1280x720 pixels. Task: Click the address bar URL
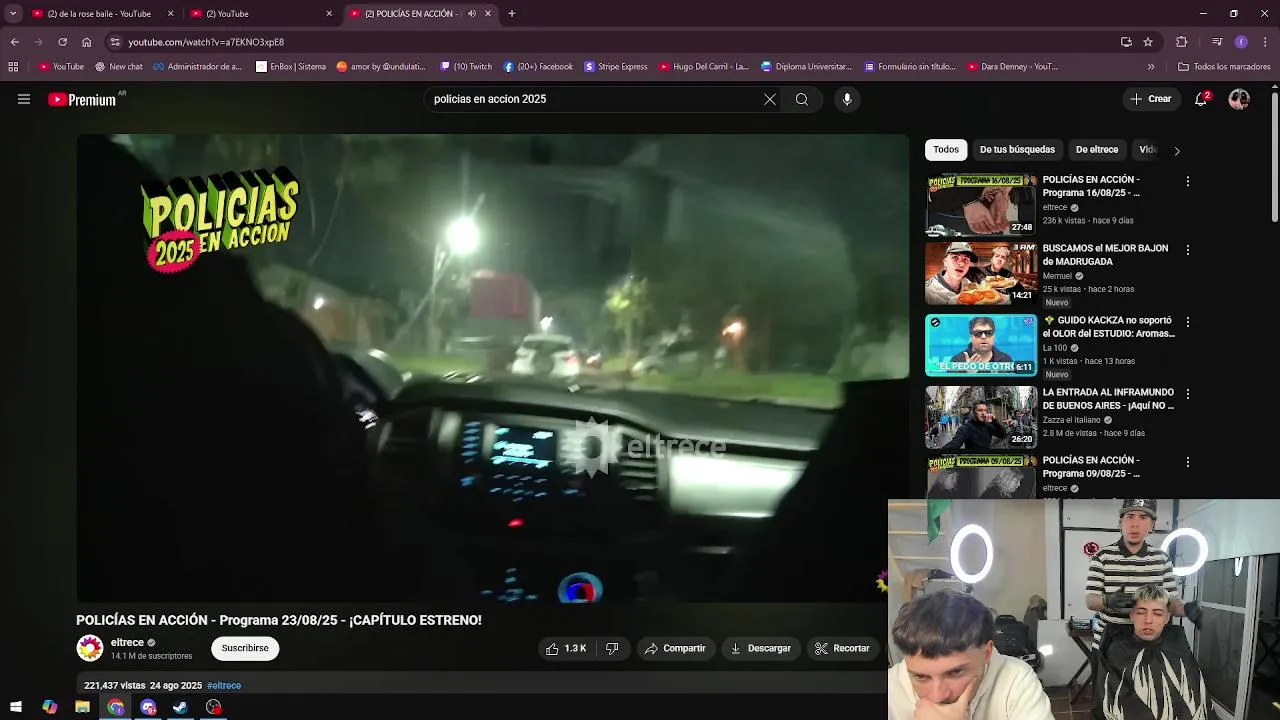(x=206, y=42)
